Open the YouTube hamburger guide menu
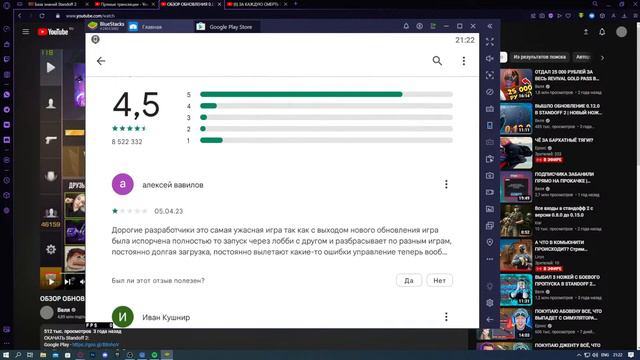 [26, 31]
